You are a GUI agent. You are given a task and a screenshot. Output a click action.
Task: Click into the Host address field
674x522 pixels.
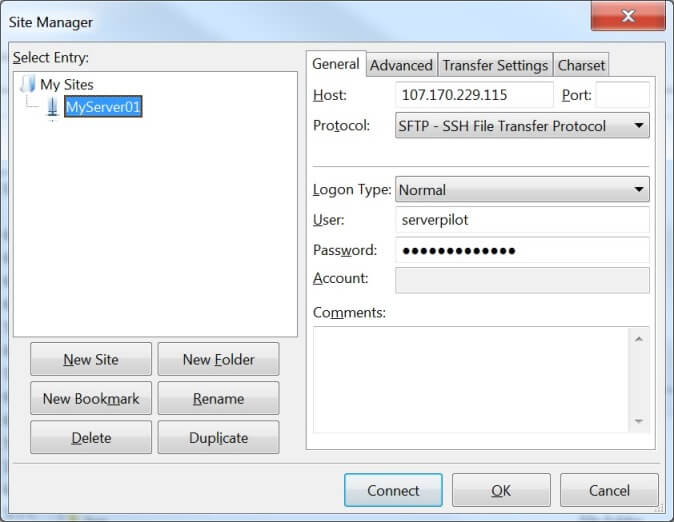point(474,95)
